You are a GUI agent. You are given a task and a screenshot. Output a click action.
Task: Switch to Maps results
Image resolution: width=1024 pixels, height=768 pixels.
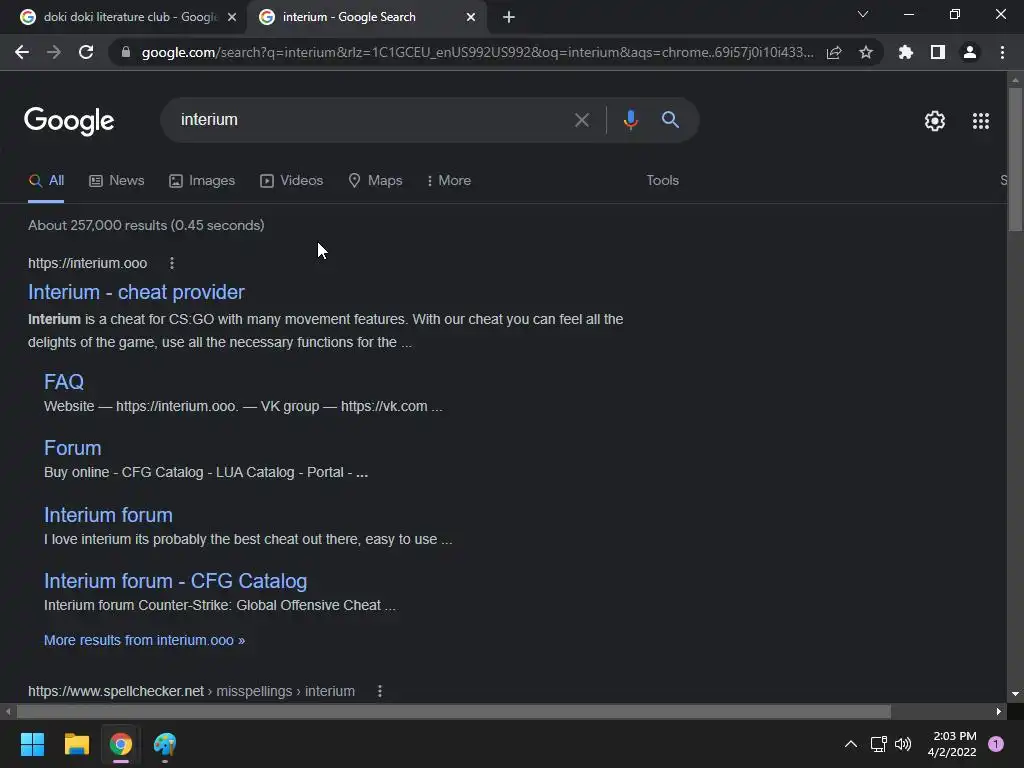[375, 180]
